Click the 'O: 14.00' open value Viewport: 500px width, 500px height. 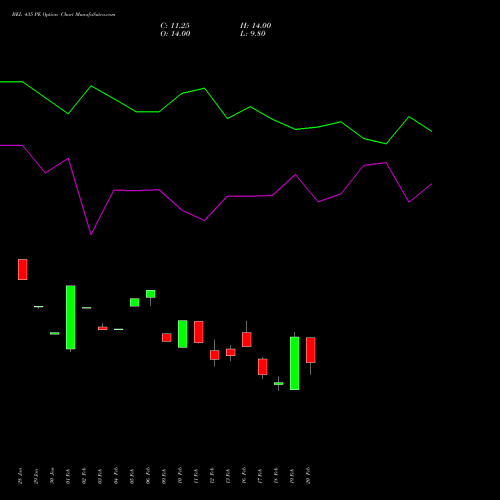(x=175, y=34)
